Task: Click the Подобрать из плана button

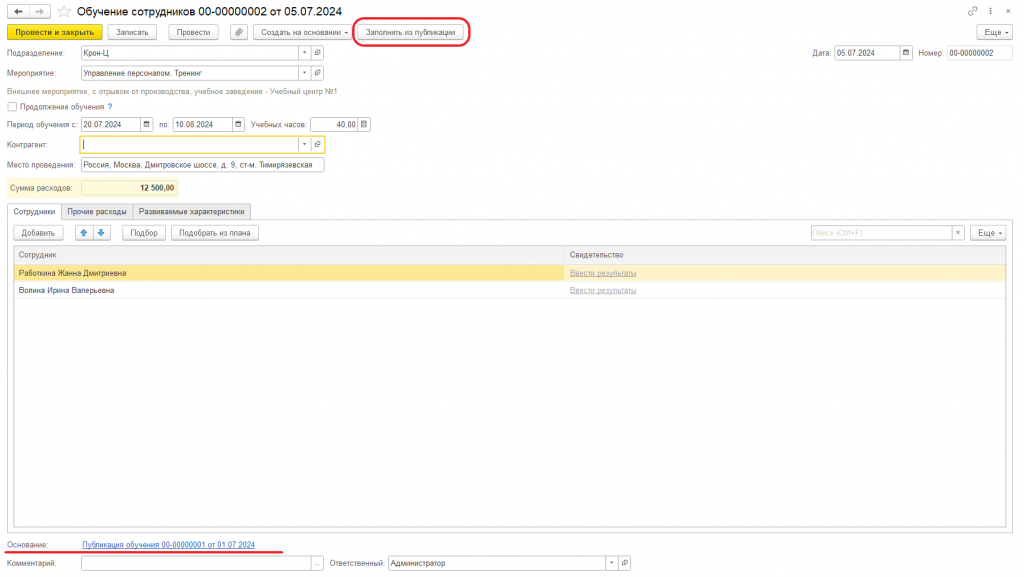Action: coord(215,233)
